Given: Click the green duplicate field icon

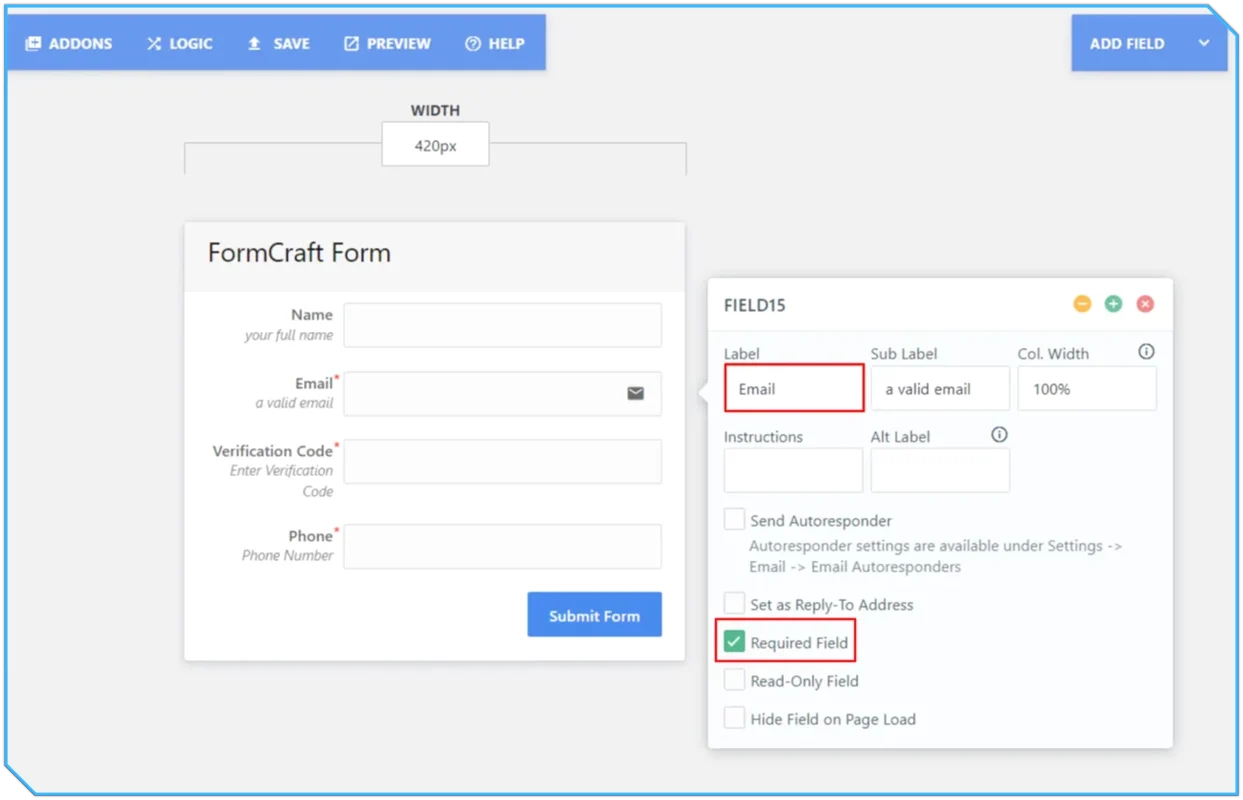Looking at the screenshot, I should tap(1113, 304).
